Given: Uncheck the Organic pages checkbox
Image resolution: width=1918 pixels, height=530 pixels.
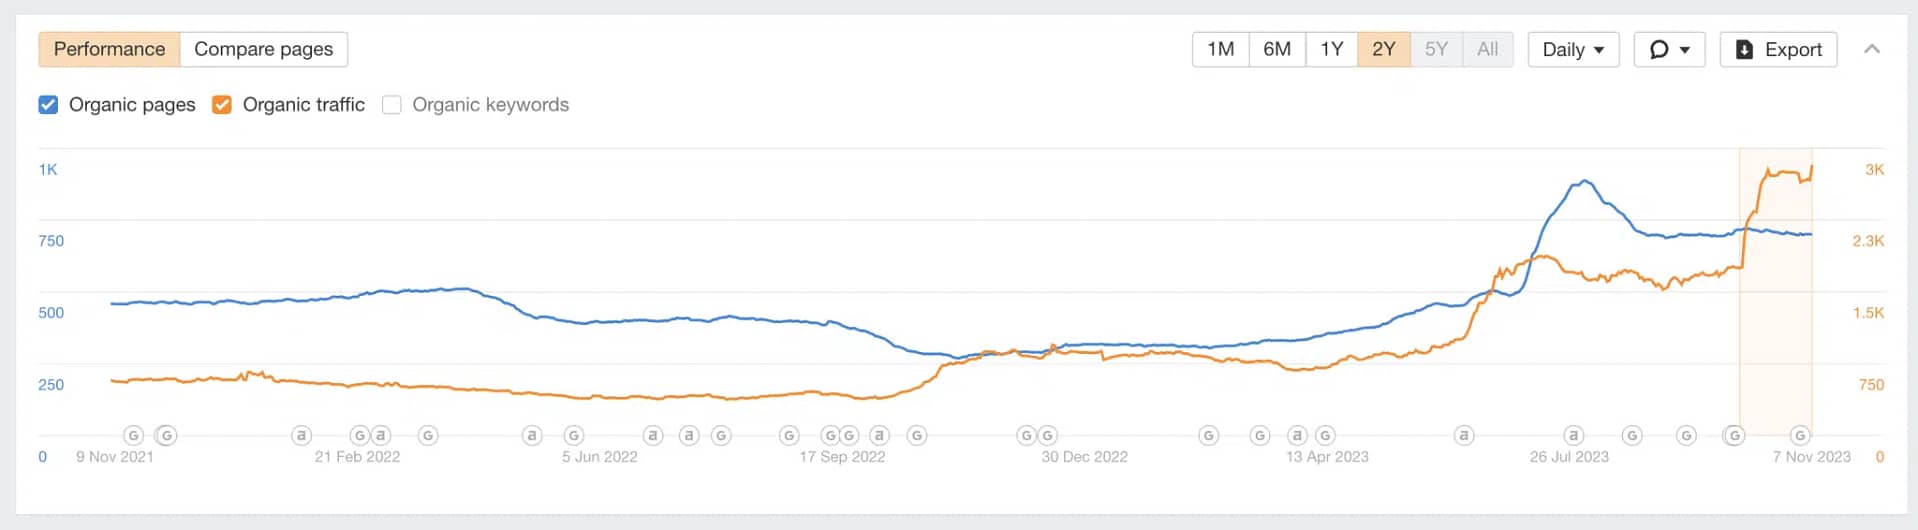Looking at the screenshot, I should point(48,105).
